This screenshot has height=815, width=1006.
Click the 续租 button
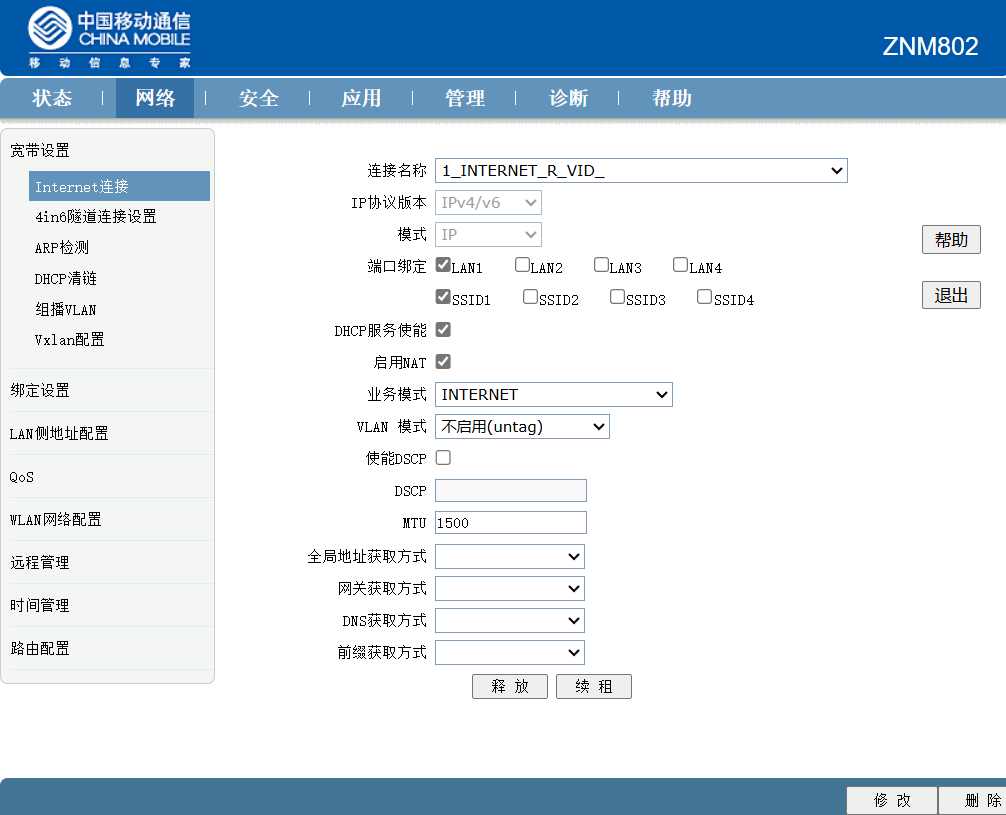point(594,686)
